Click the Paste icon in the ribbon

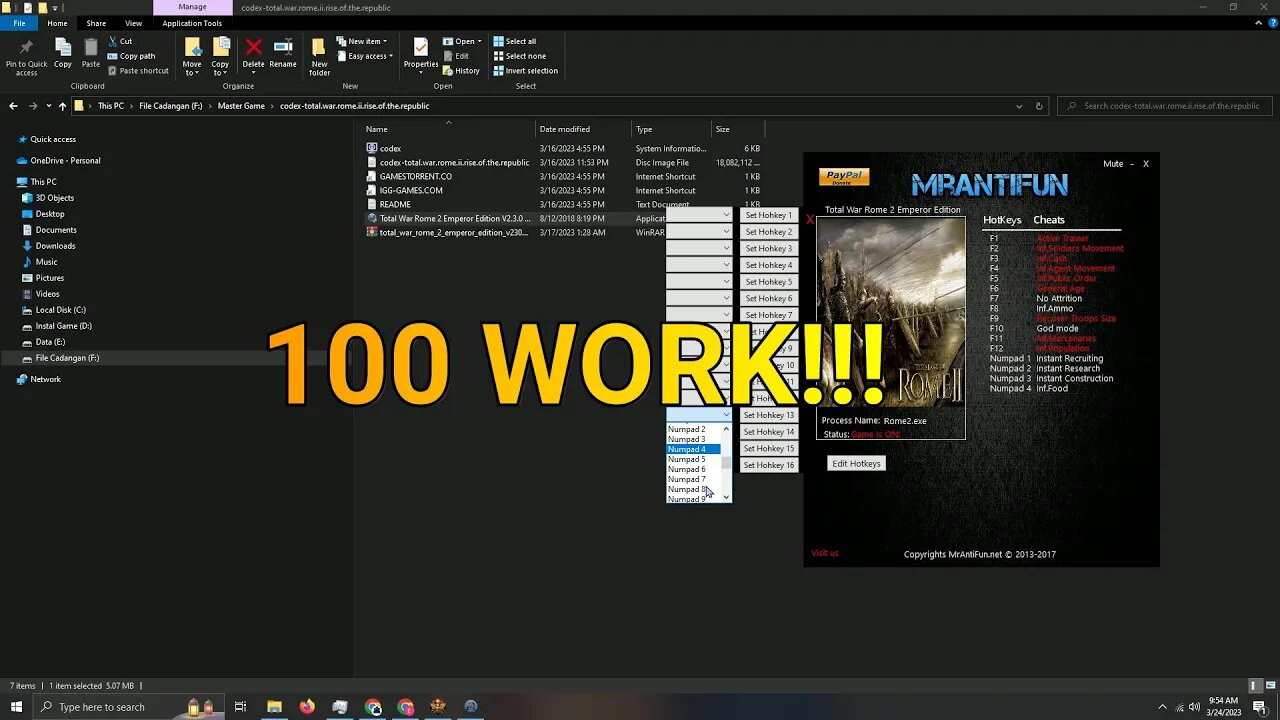(91, 53)
